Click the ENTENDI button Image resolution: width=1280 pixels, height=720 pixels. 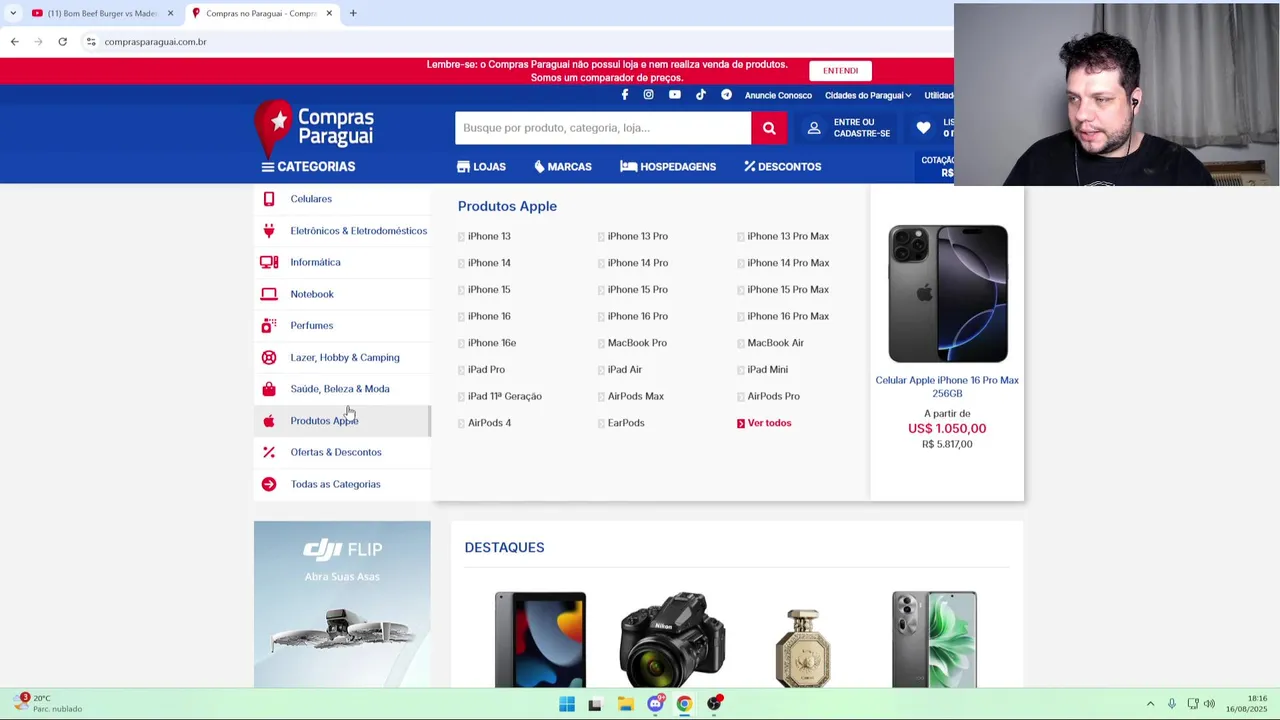(x=840, y=71)
